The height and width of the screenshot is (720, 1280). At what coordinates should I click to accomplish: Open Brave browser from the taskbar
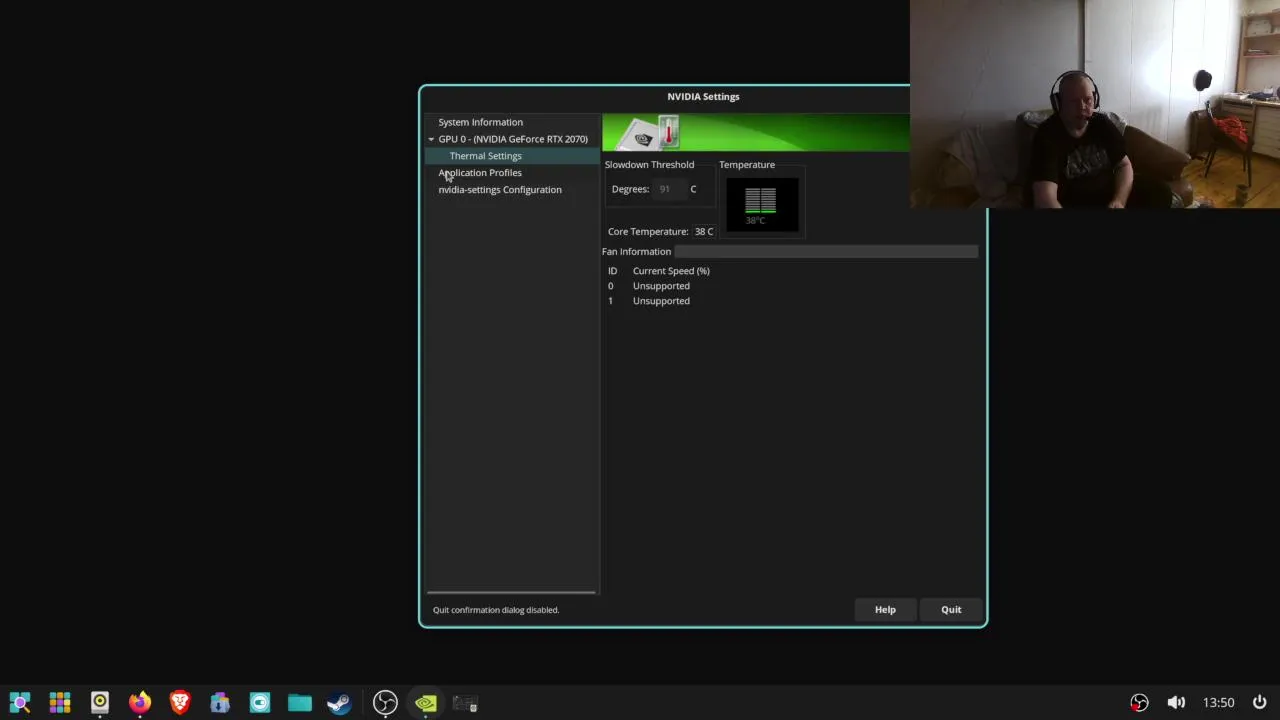point(180,703)
